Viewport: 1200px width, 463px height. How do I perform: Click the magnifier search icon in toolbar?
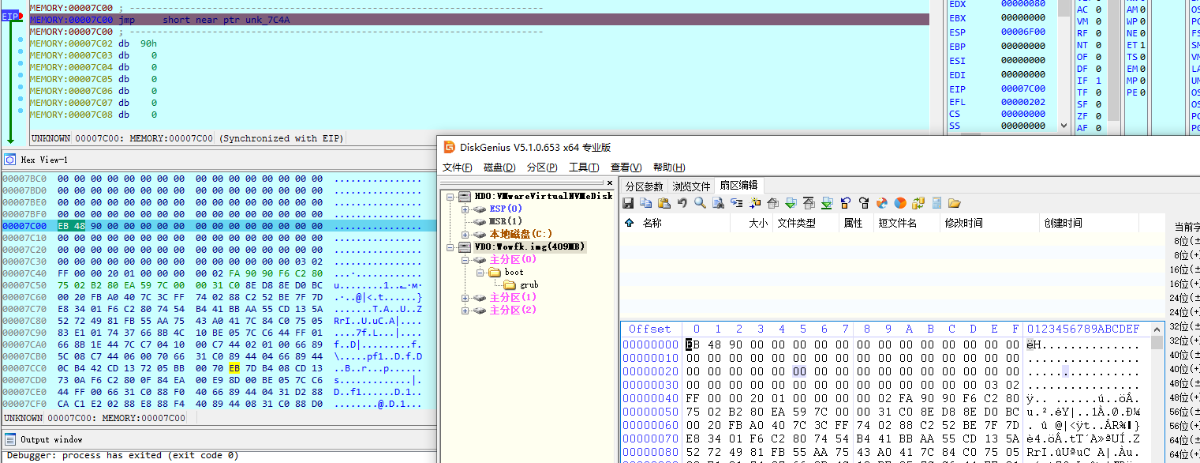(700, 203)
